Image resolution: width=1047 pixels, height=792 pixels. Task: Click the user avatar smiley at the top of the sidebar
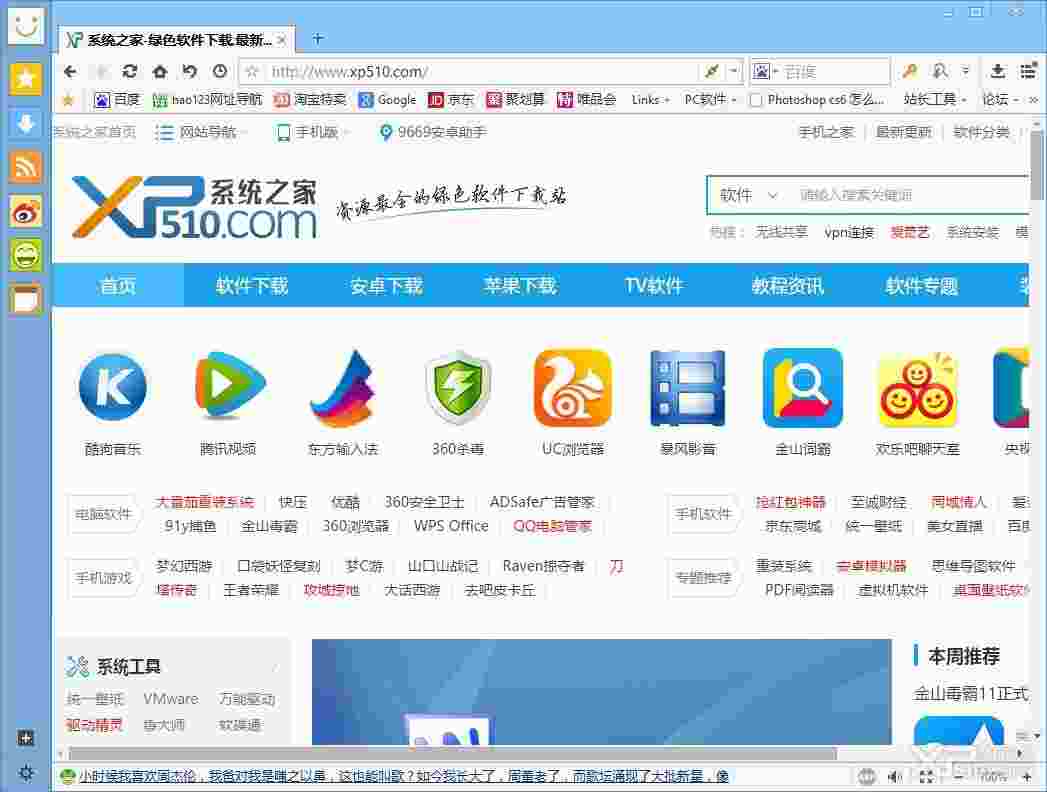coord(25,25)
